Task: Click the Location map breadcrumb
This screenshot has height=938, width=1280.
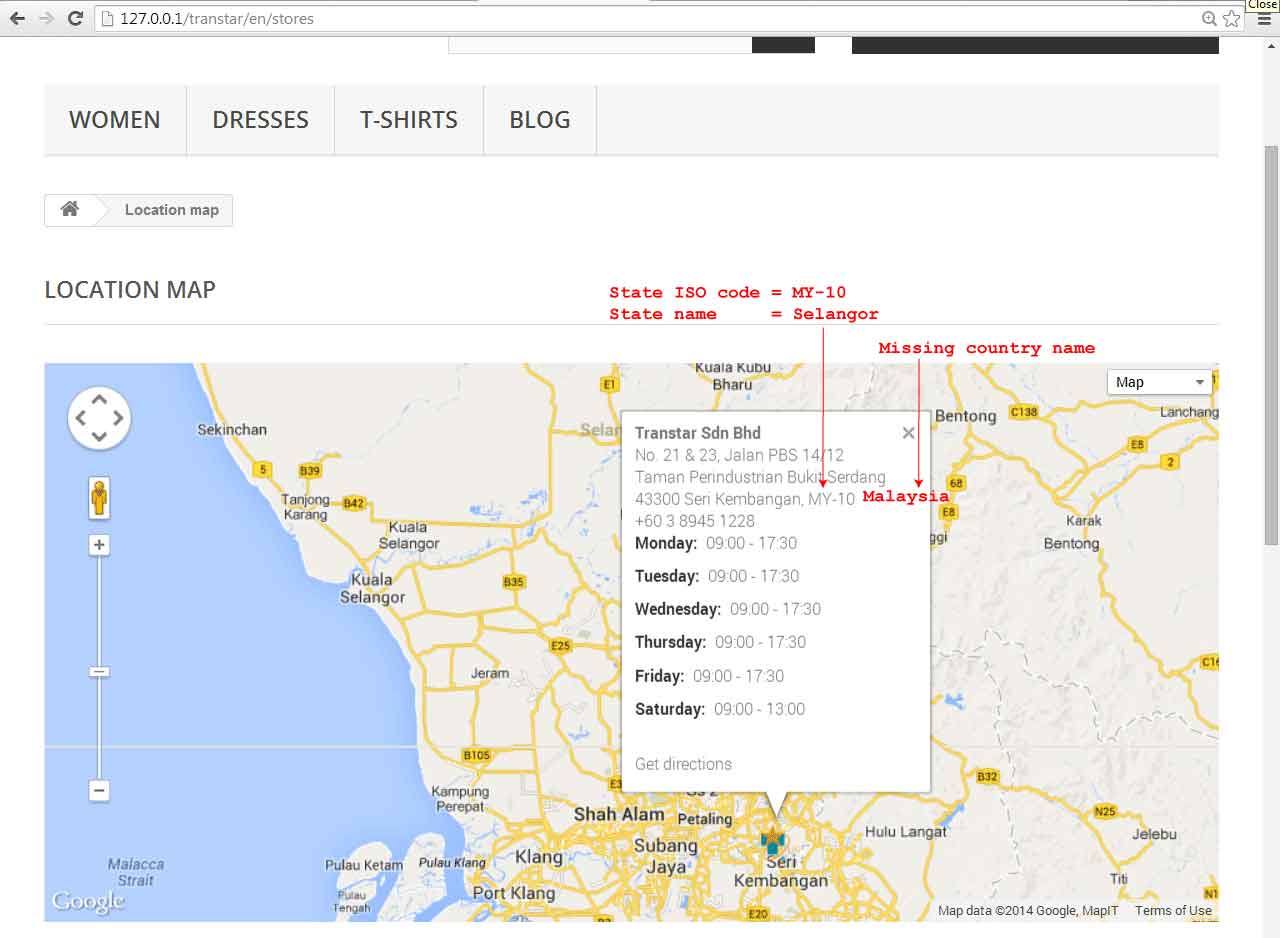Action: [x=172, y=210]
